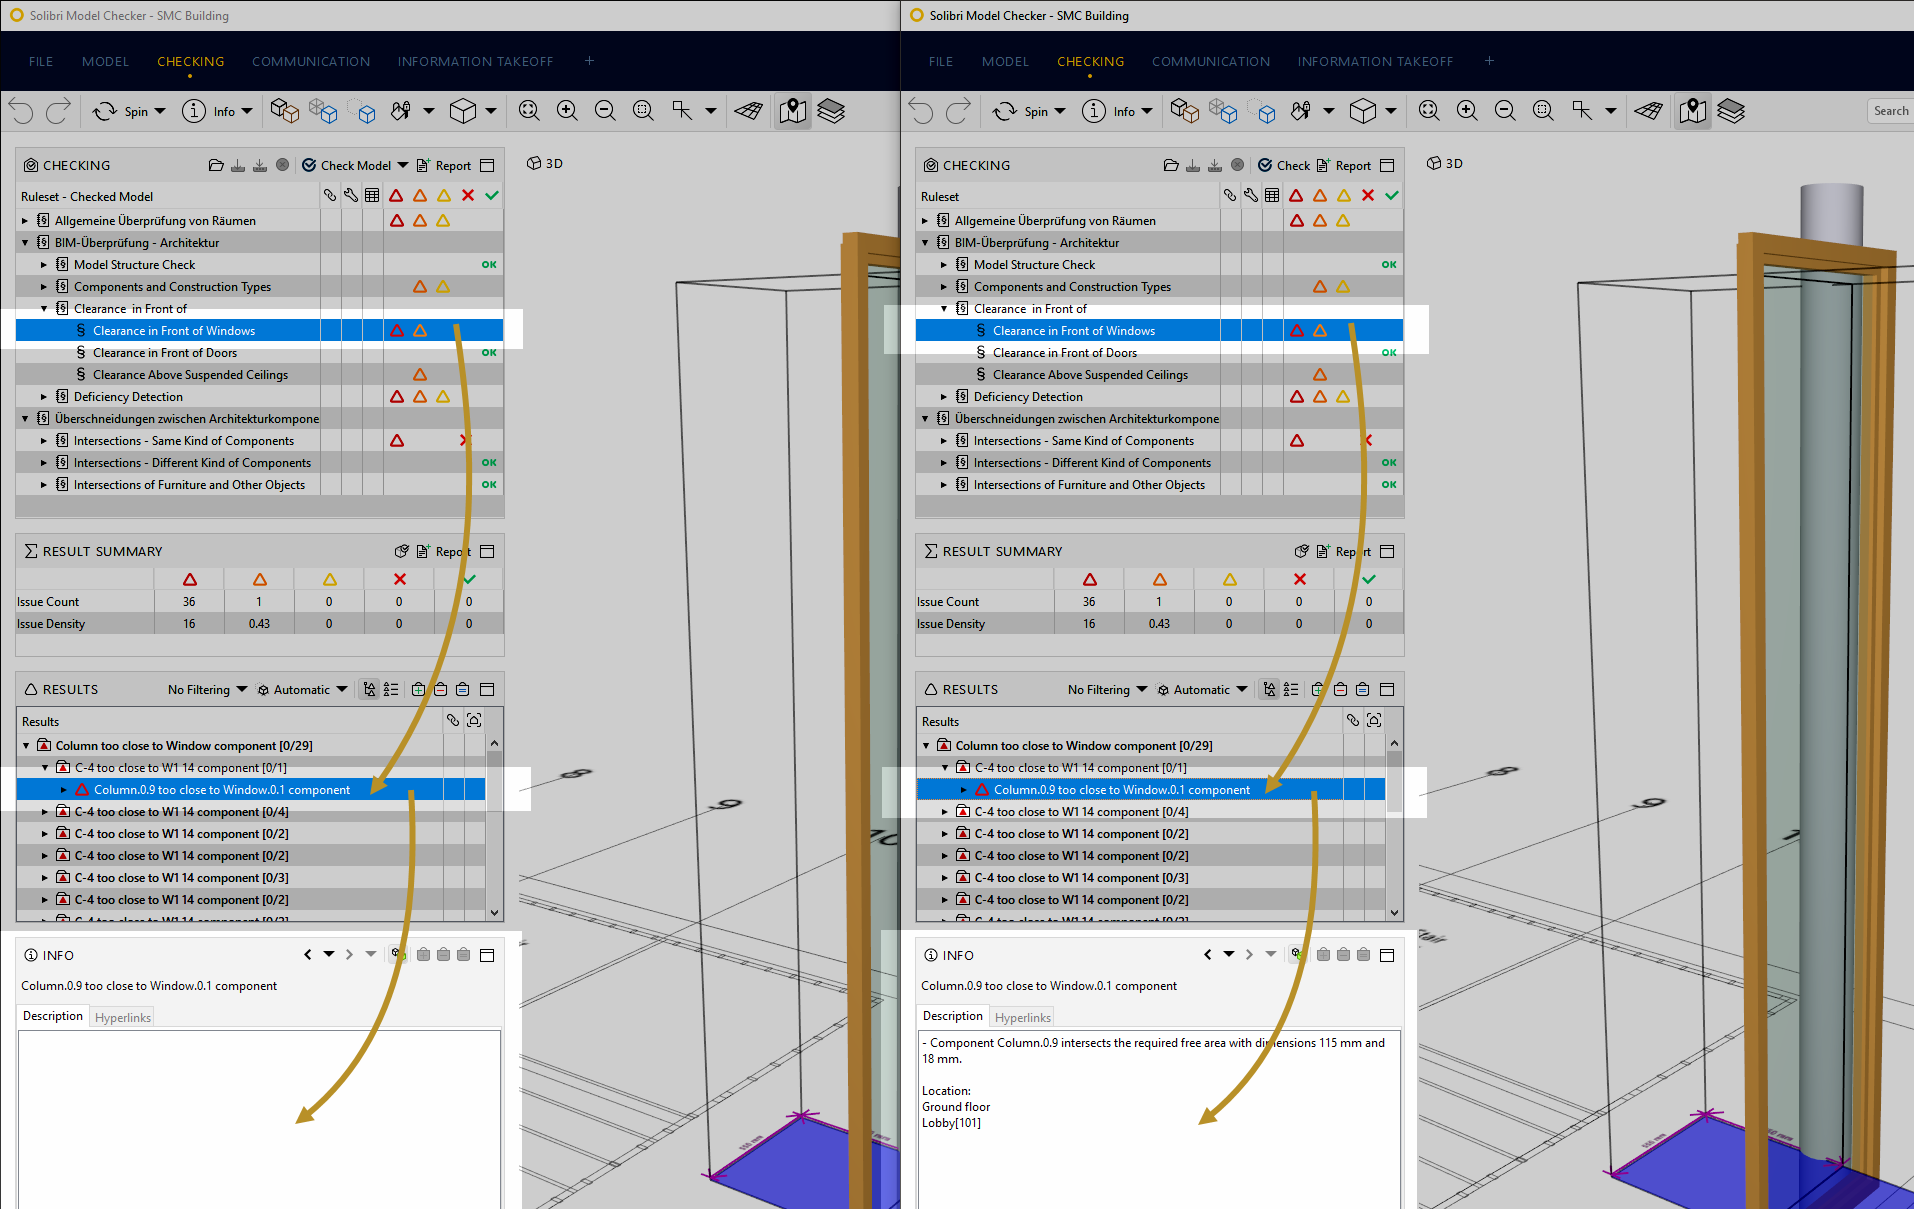The width and height of the screenshot is (1914, 1209).
Task: Collapse BIM-Überprüfung - Architektur in the right window
Action: click(x=925, y=242)
